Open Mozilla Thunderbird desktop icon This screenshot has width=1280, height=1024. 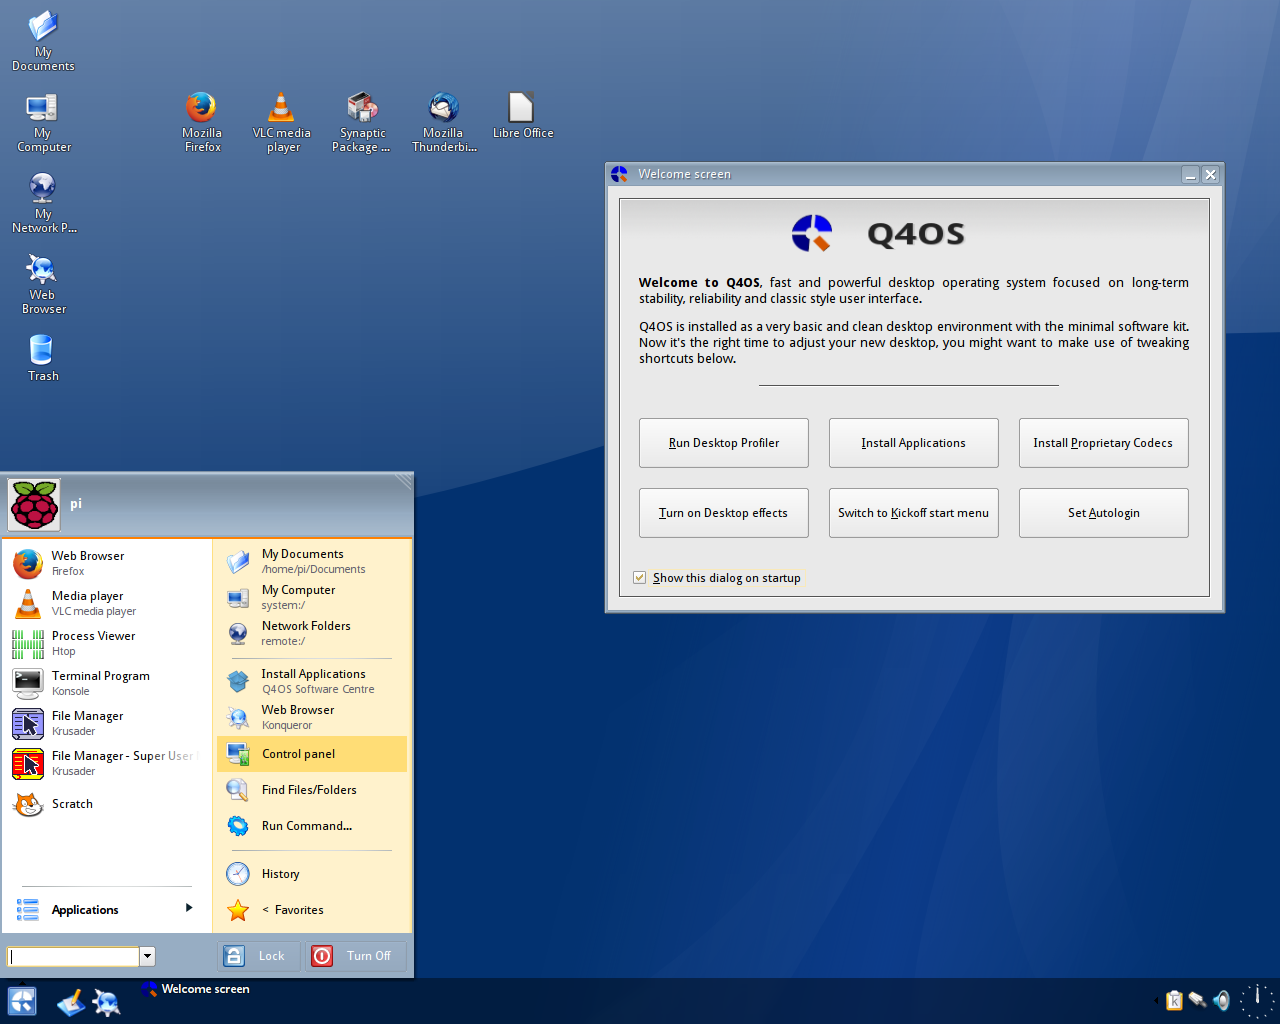(x=444, y=121)
